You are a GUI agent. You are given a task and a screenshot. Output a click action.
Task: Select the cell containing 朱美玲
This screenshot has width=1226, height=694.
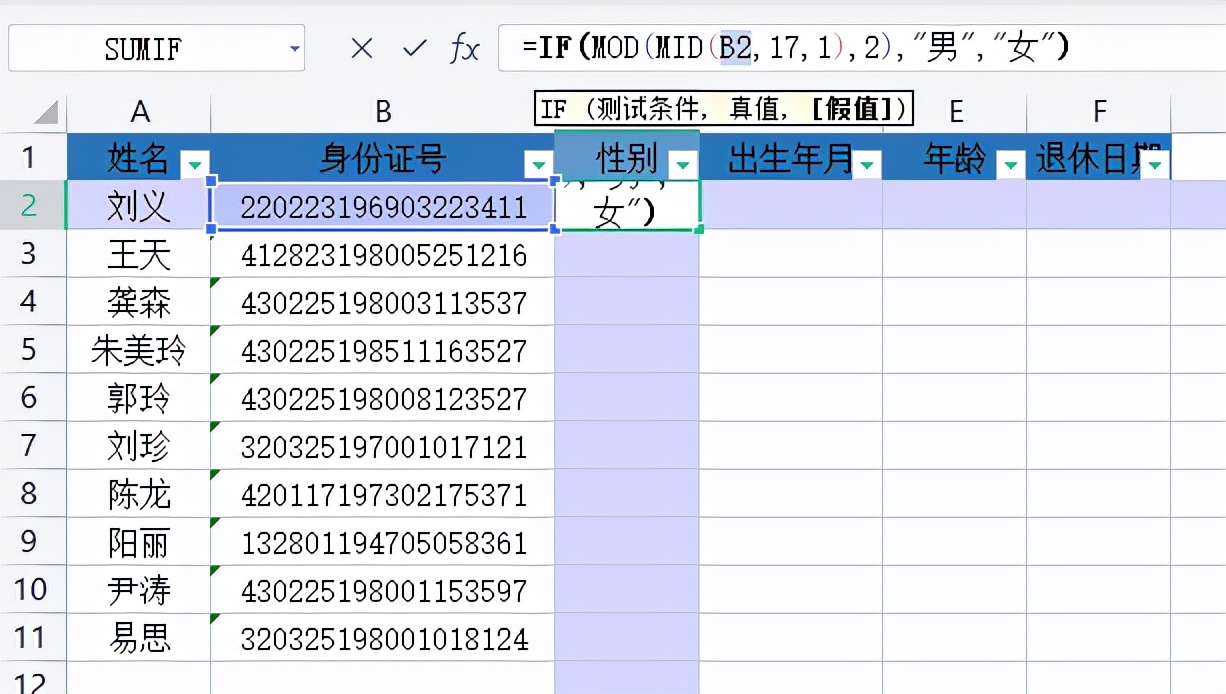click(x=139, y=350)
